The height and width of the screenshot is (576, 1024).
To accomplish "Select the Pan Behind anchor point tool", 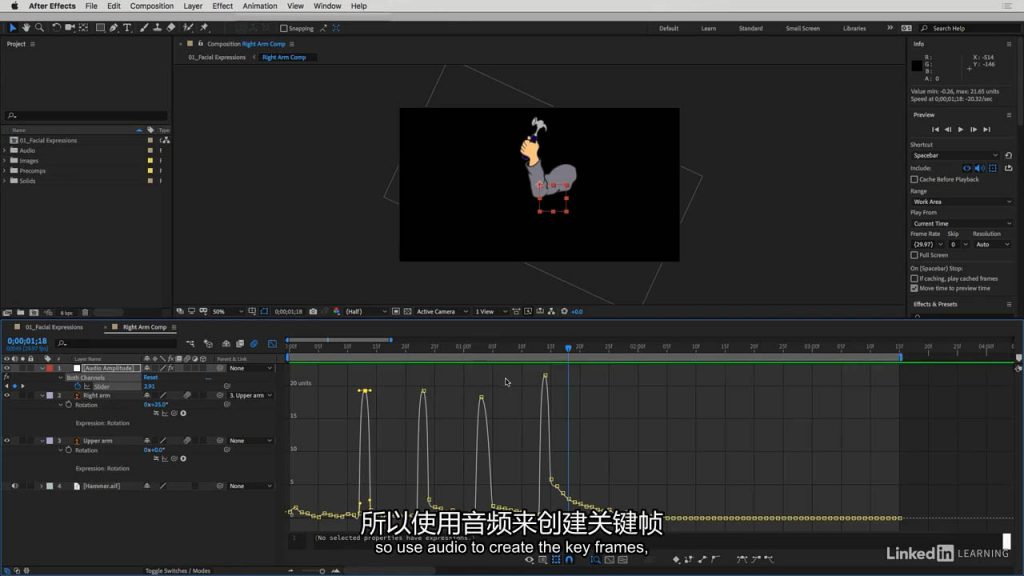I will coord(84,28).
